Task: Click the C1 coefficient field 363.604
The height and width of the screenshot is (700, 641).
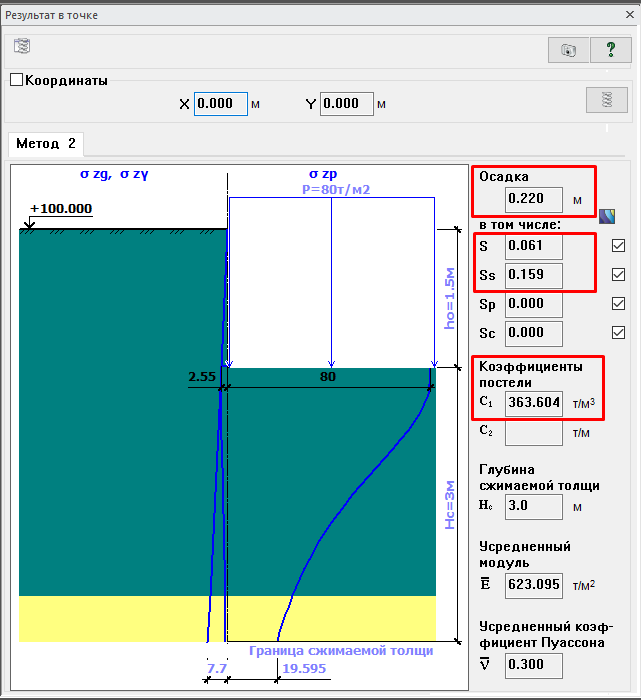Action: (533, 403)
